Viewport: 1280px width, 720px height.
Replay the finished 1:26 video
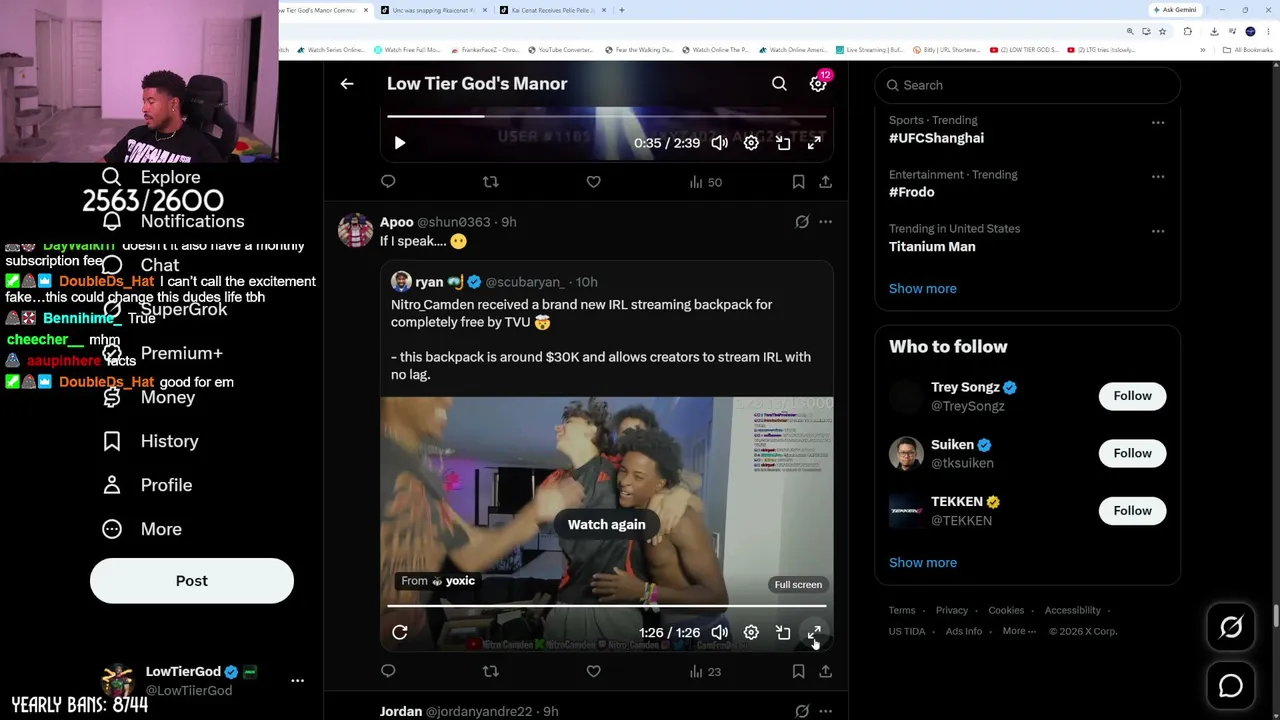coord(399,632)
